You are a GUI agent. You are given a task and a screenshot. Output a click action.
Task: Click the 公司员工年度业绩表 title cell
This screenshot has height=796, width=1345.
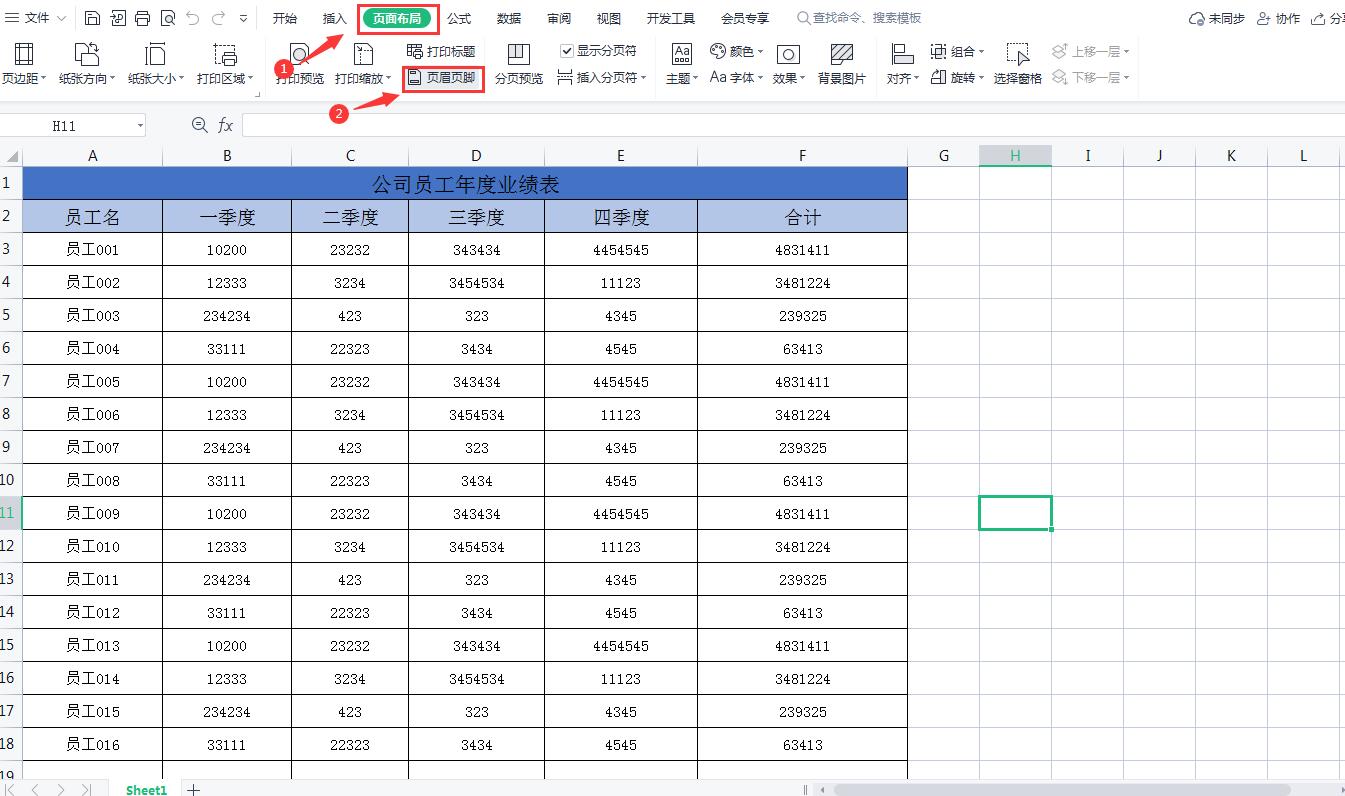pyautogui.click(x=465, y=183)
